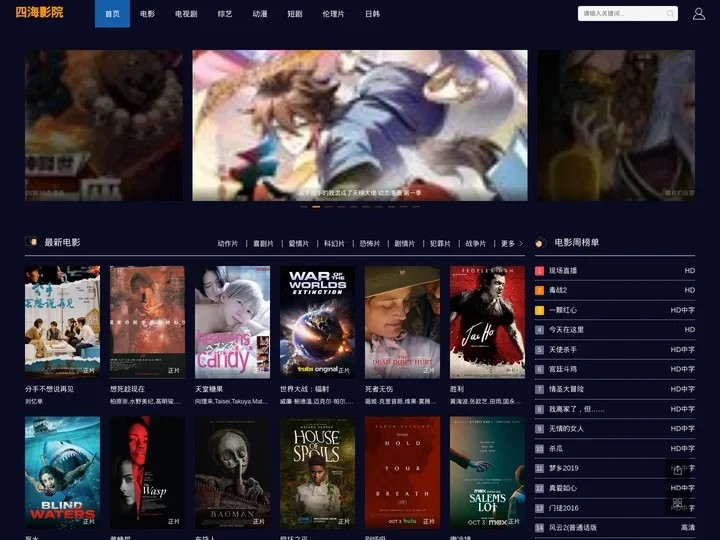Open rank 11 entry 梦乡2019

[x=615, y=468]
